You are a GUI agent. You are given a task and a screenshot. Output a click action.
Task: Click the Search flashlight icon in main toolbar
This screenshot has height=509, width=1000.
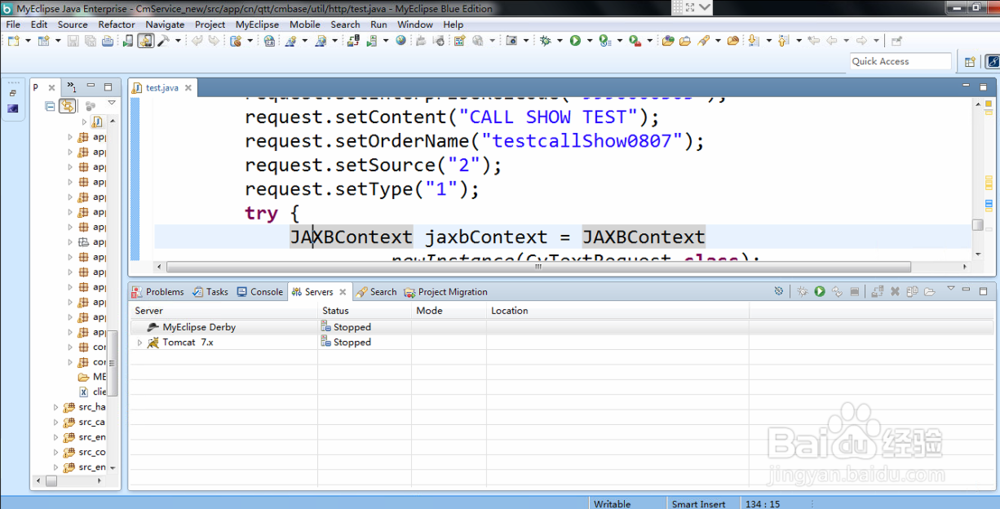coord(704,40)
